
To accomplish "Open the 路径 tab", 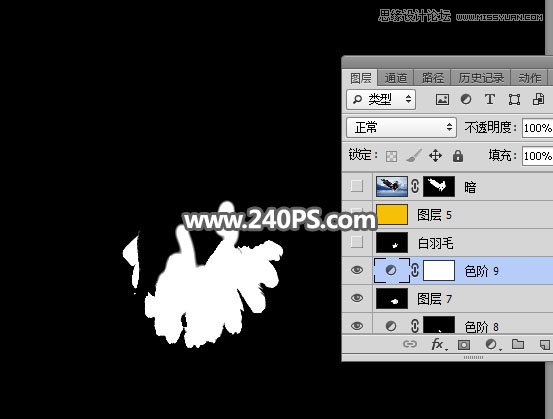I will coord(432,78).
